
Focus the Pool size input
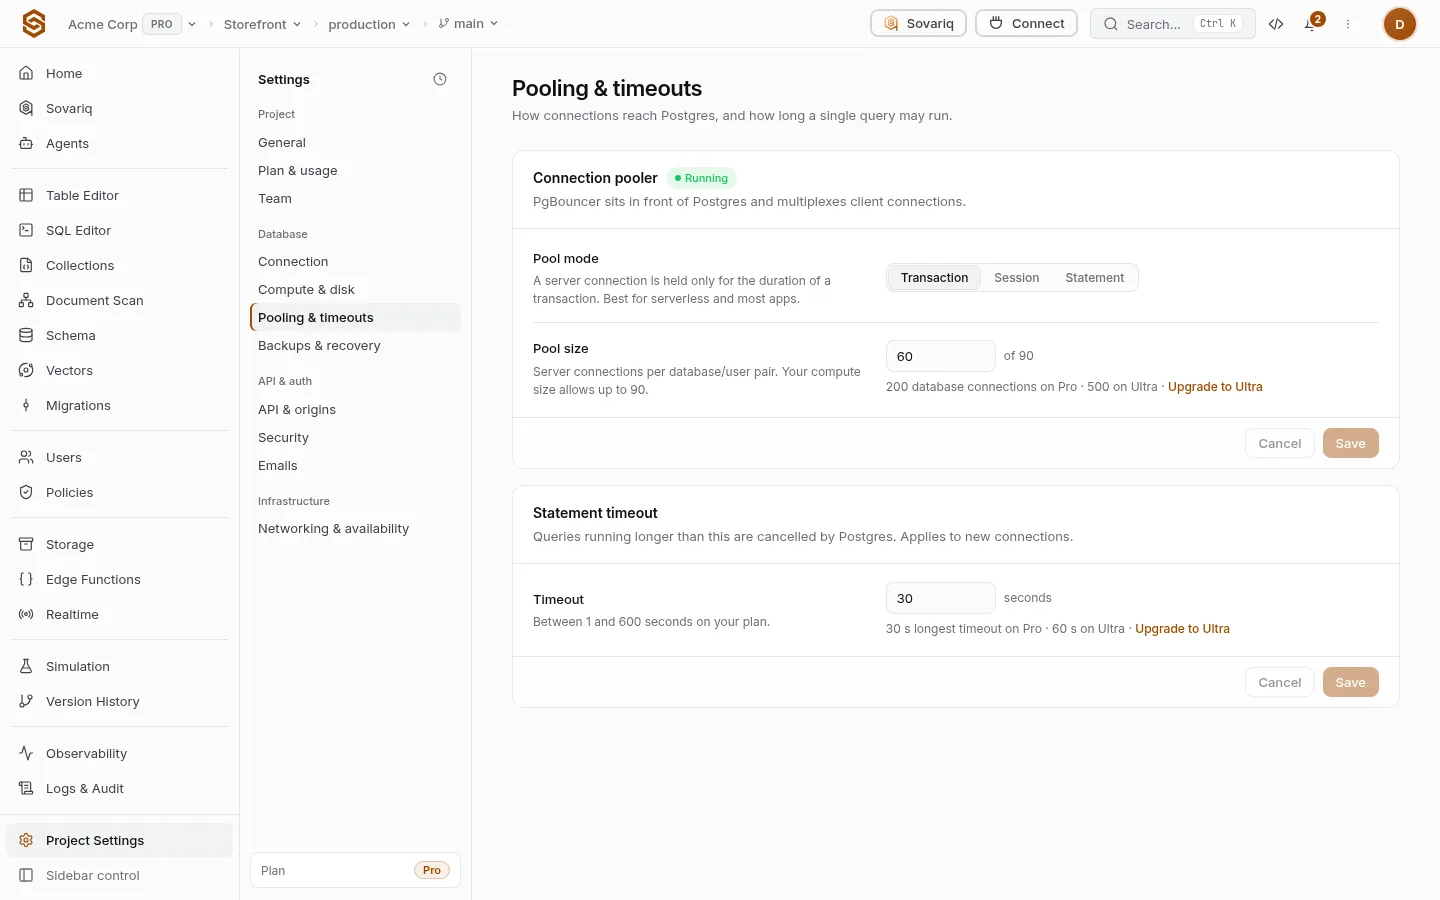pos(940,356)
